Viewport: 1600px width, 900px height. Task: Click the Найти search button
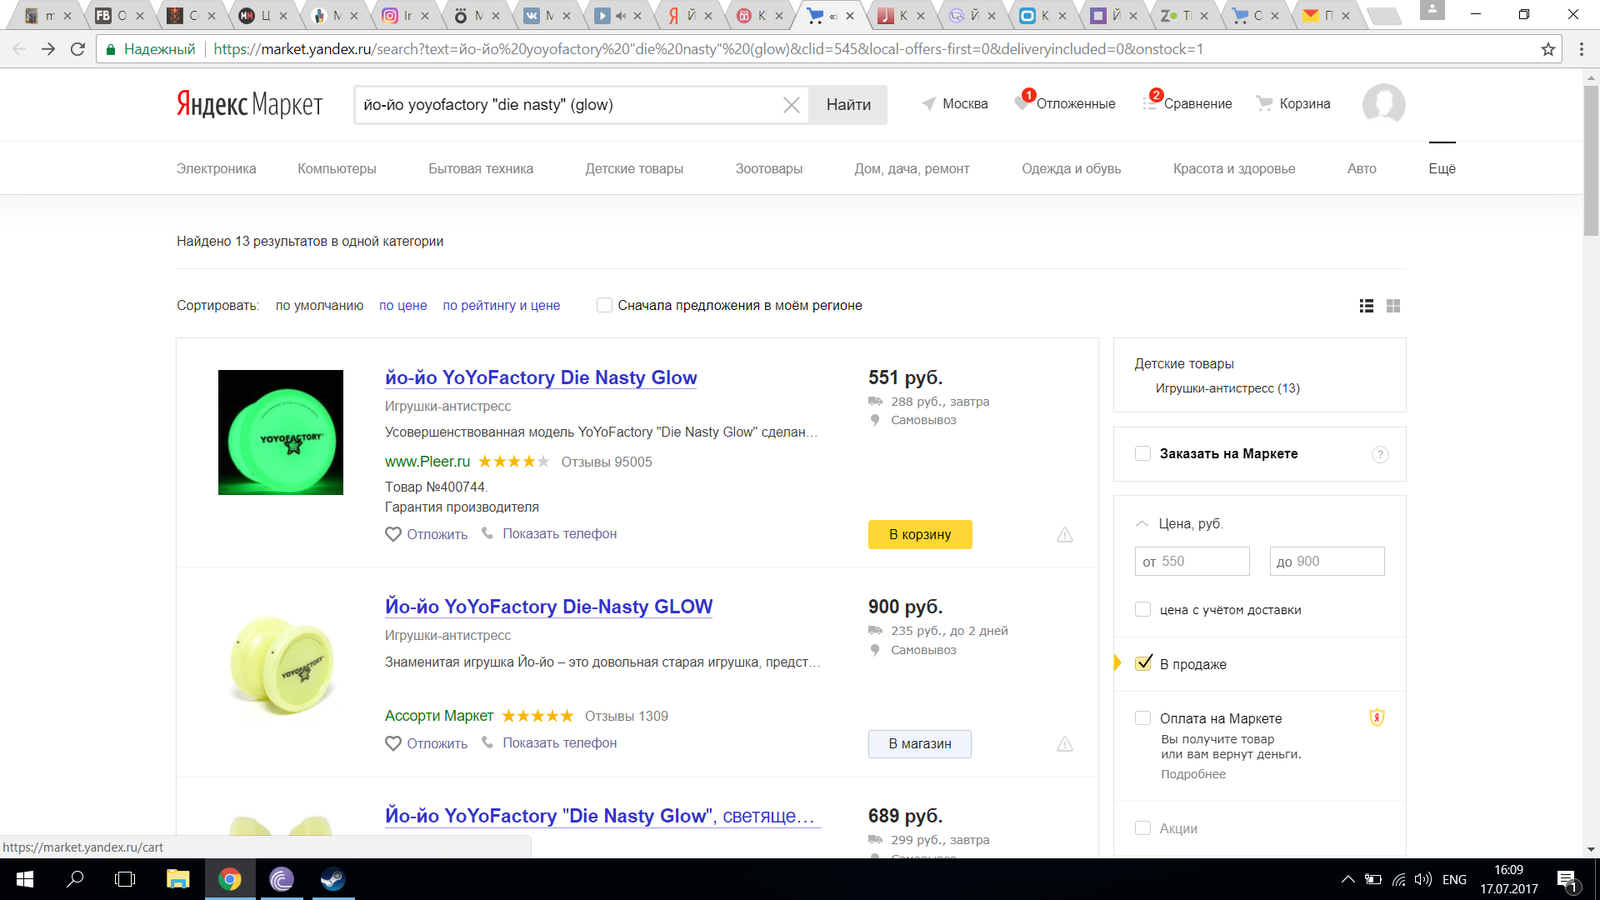849,105
